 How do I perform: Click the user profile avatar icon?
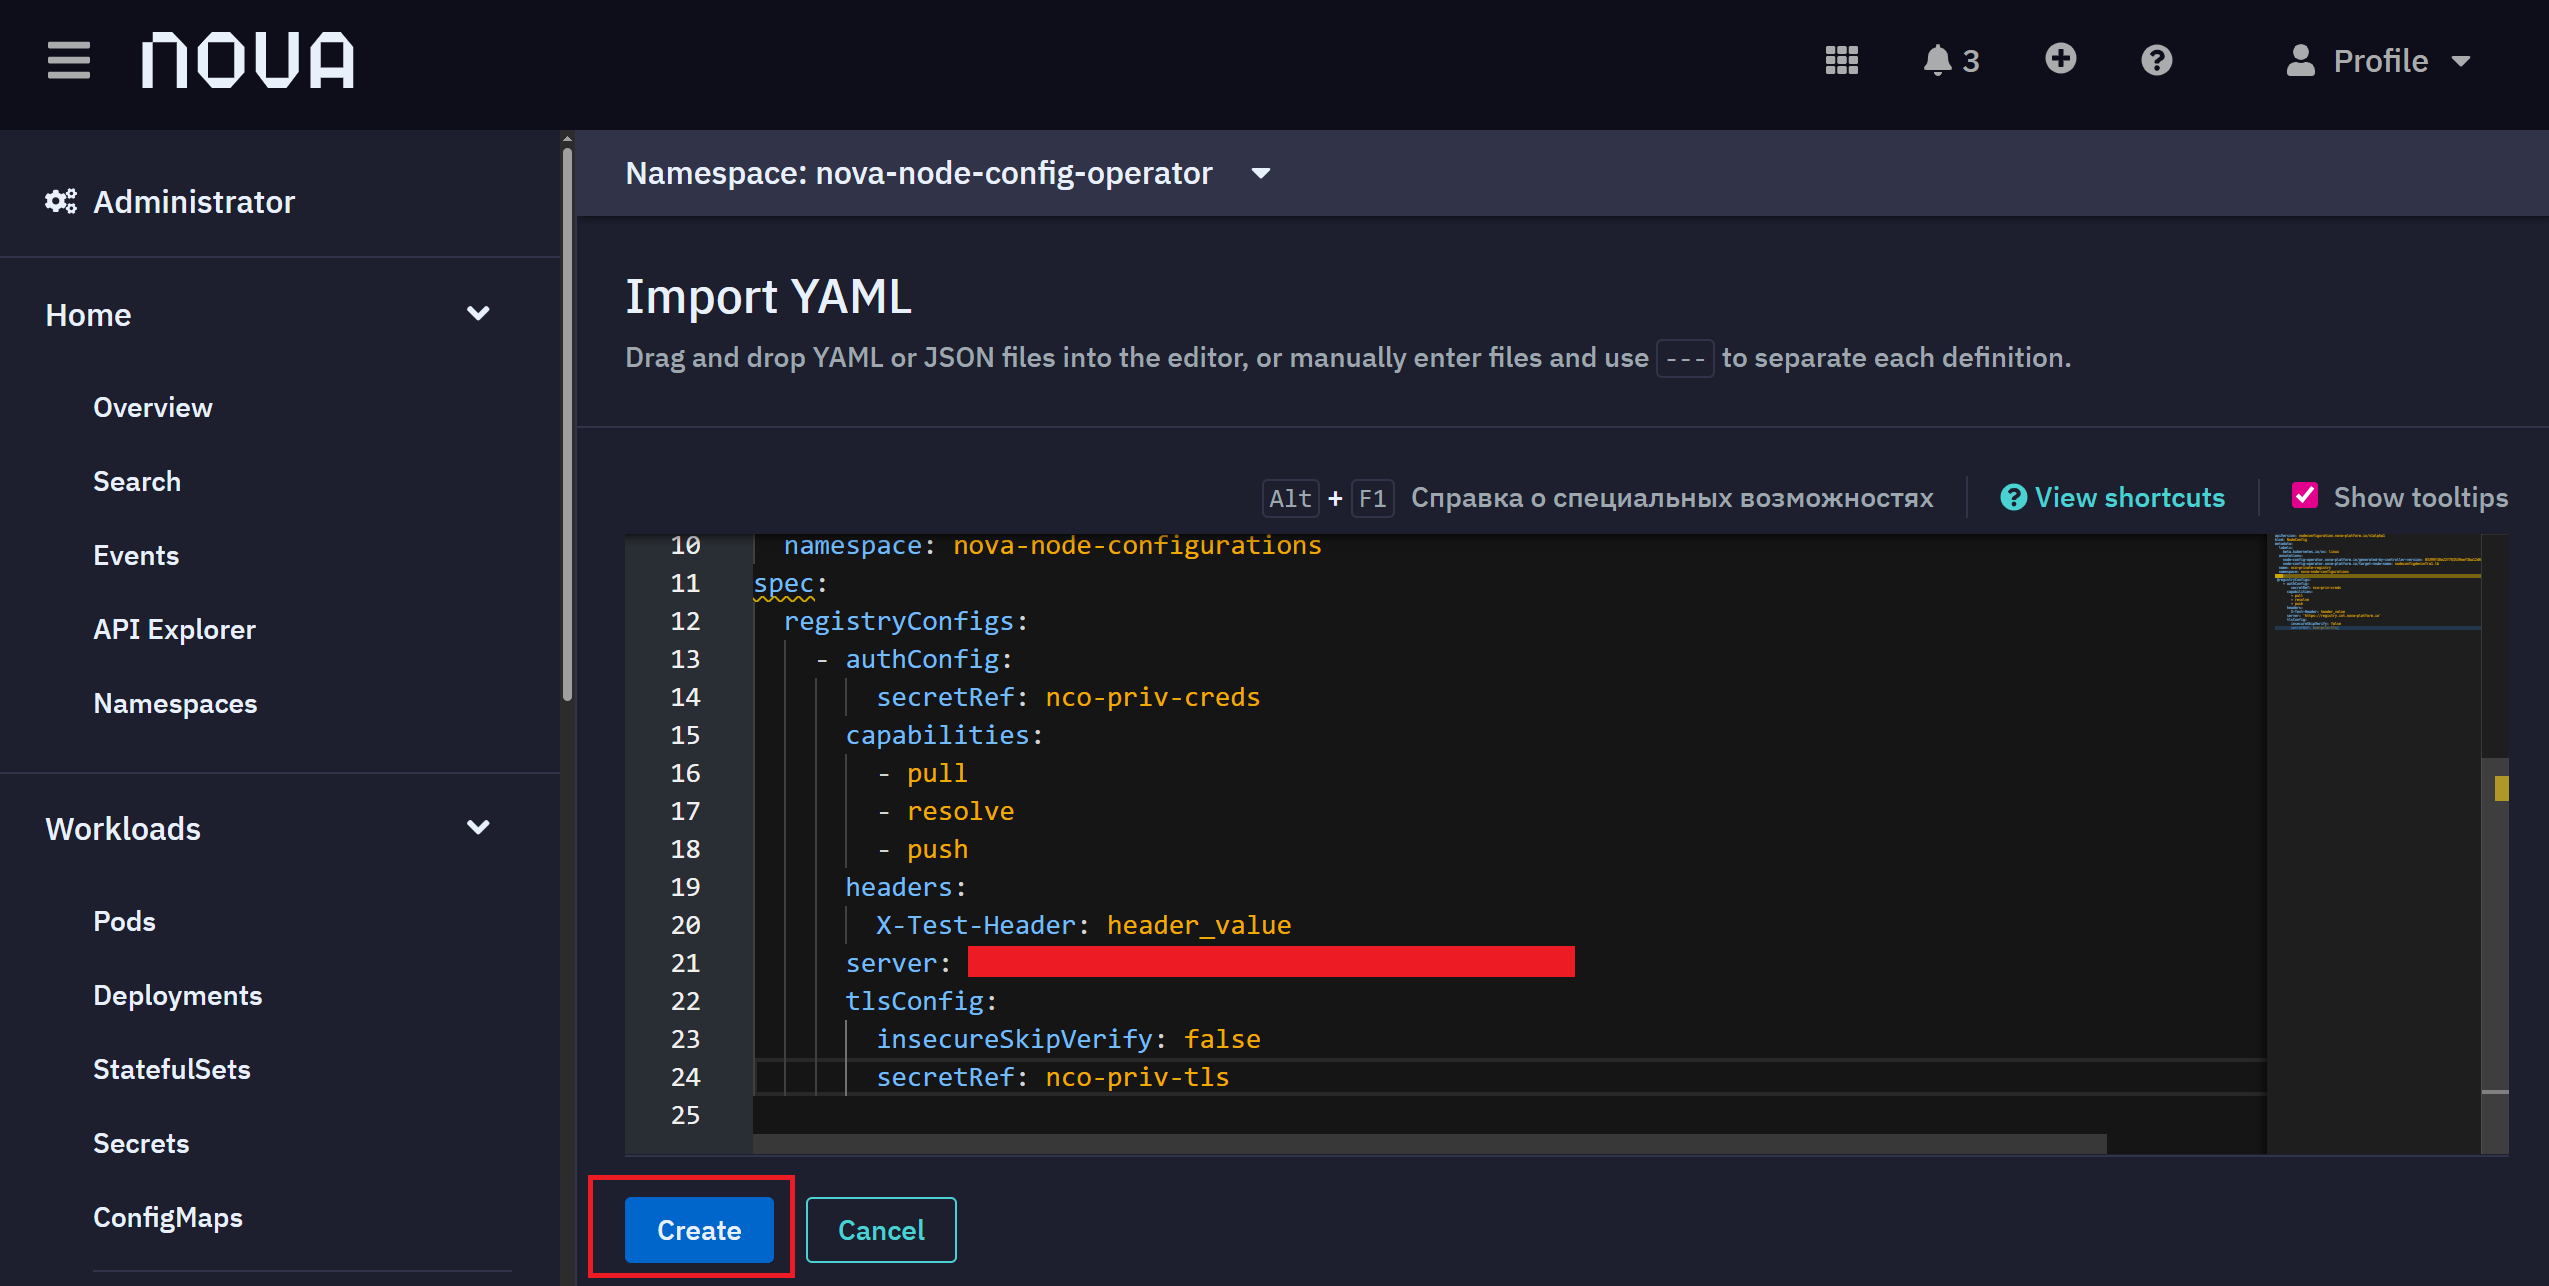click(x=2300, y=60)
